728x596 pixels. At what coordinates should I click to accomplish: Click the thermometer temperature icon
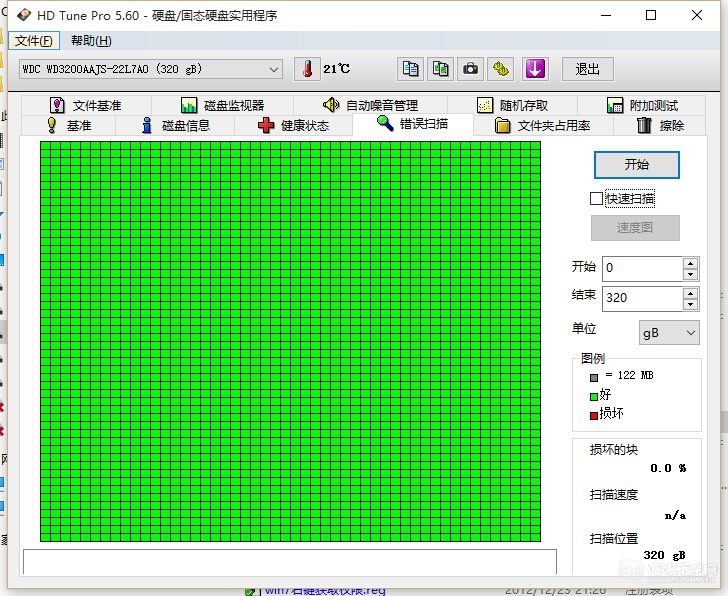click(307, 69)
